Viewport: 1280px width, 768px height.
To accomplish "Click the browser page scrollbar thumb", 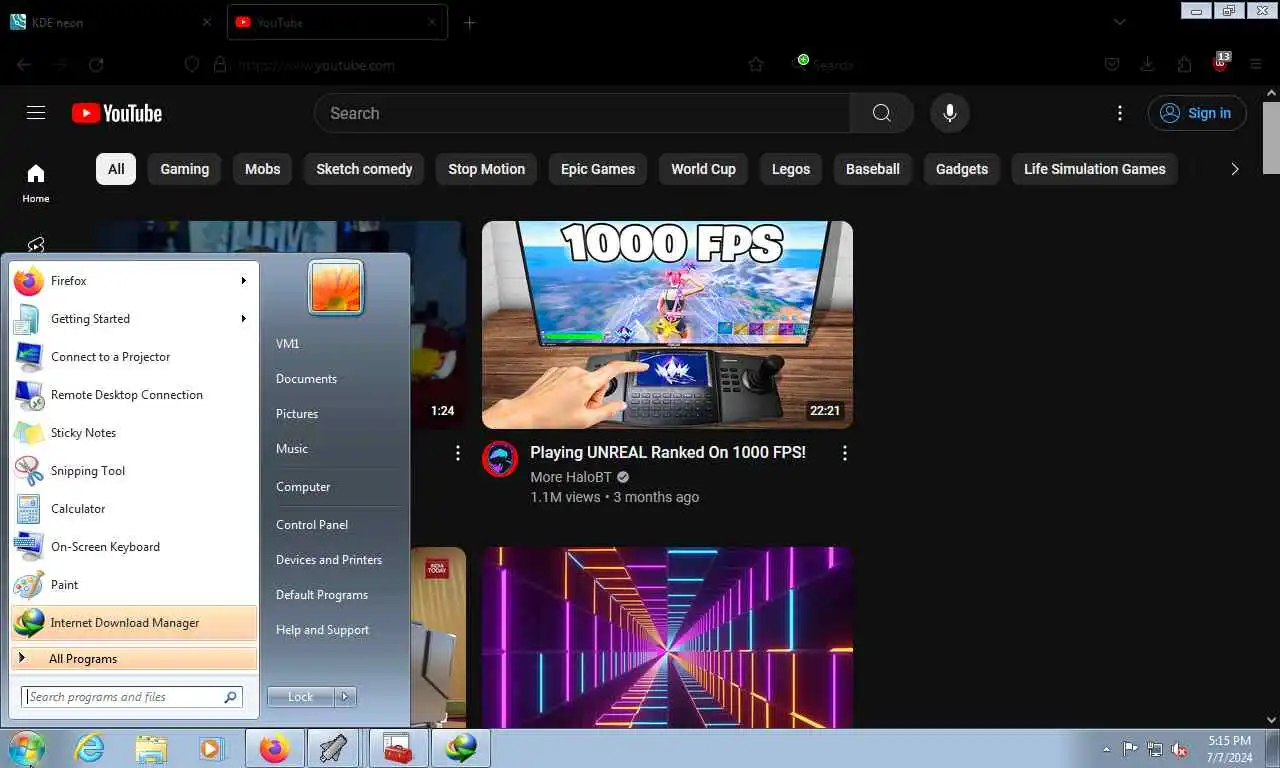I will [1271, 137].
